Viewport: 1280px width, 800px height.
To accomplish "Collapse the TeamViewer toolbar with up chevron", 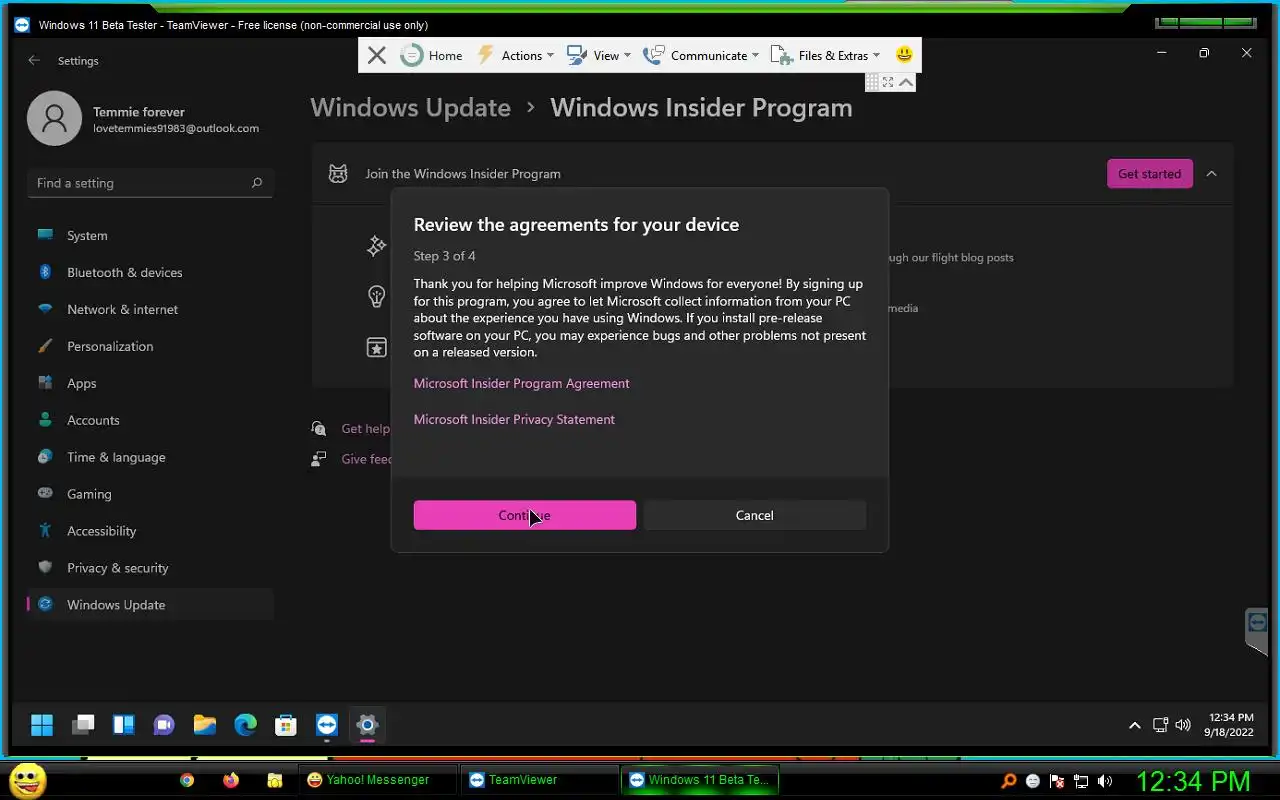I will (906, 82).
